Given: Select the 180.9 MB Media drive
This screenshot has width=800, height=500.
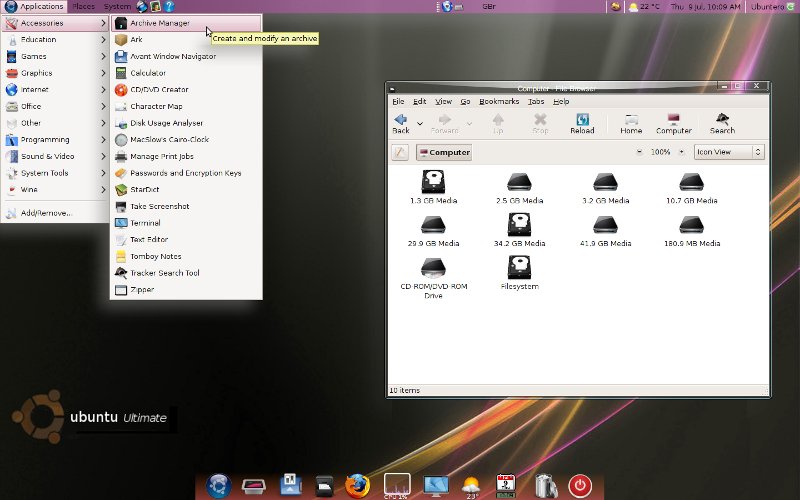Looking at the screenshot, I should click(x=692, y=230).
